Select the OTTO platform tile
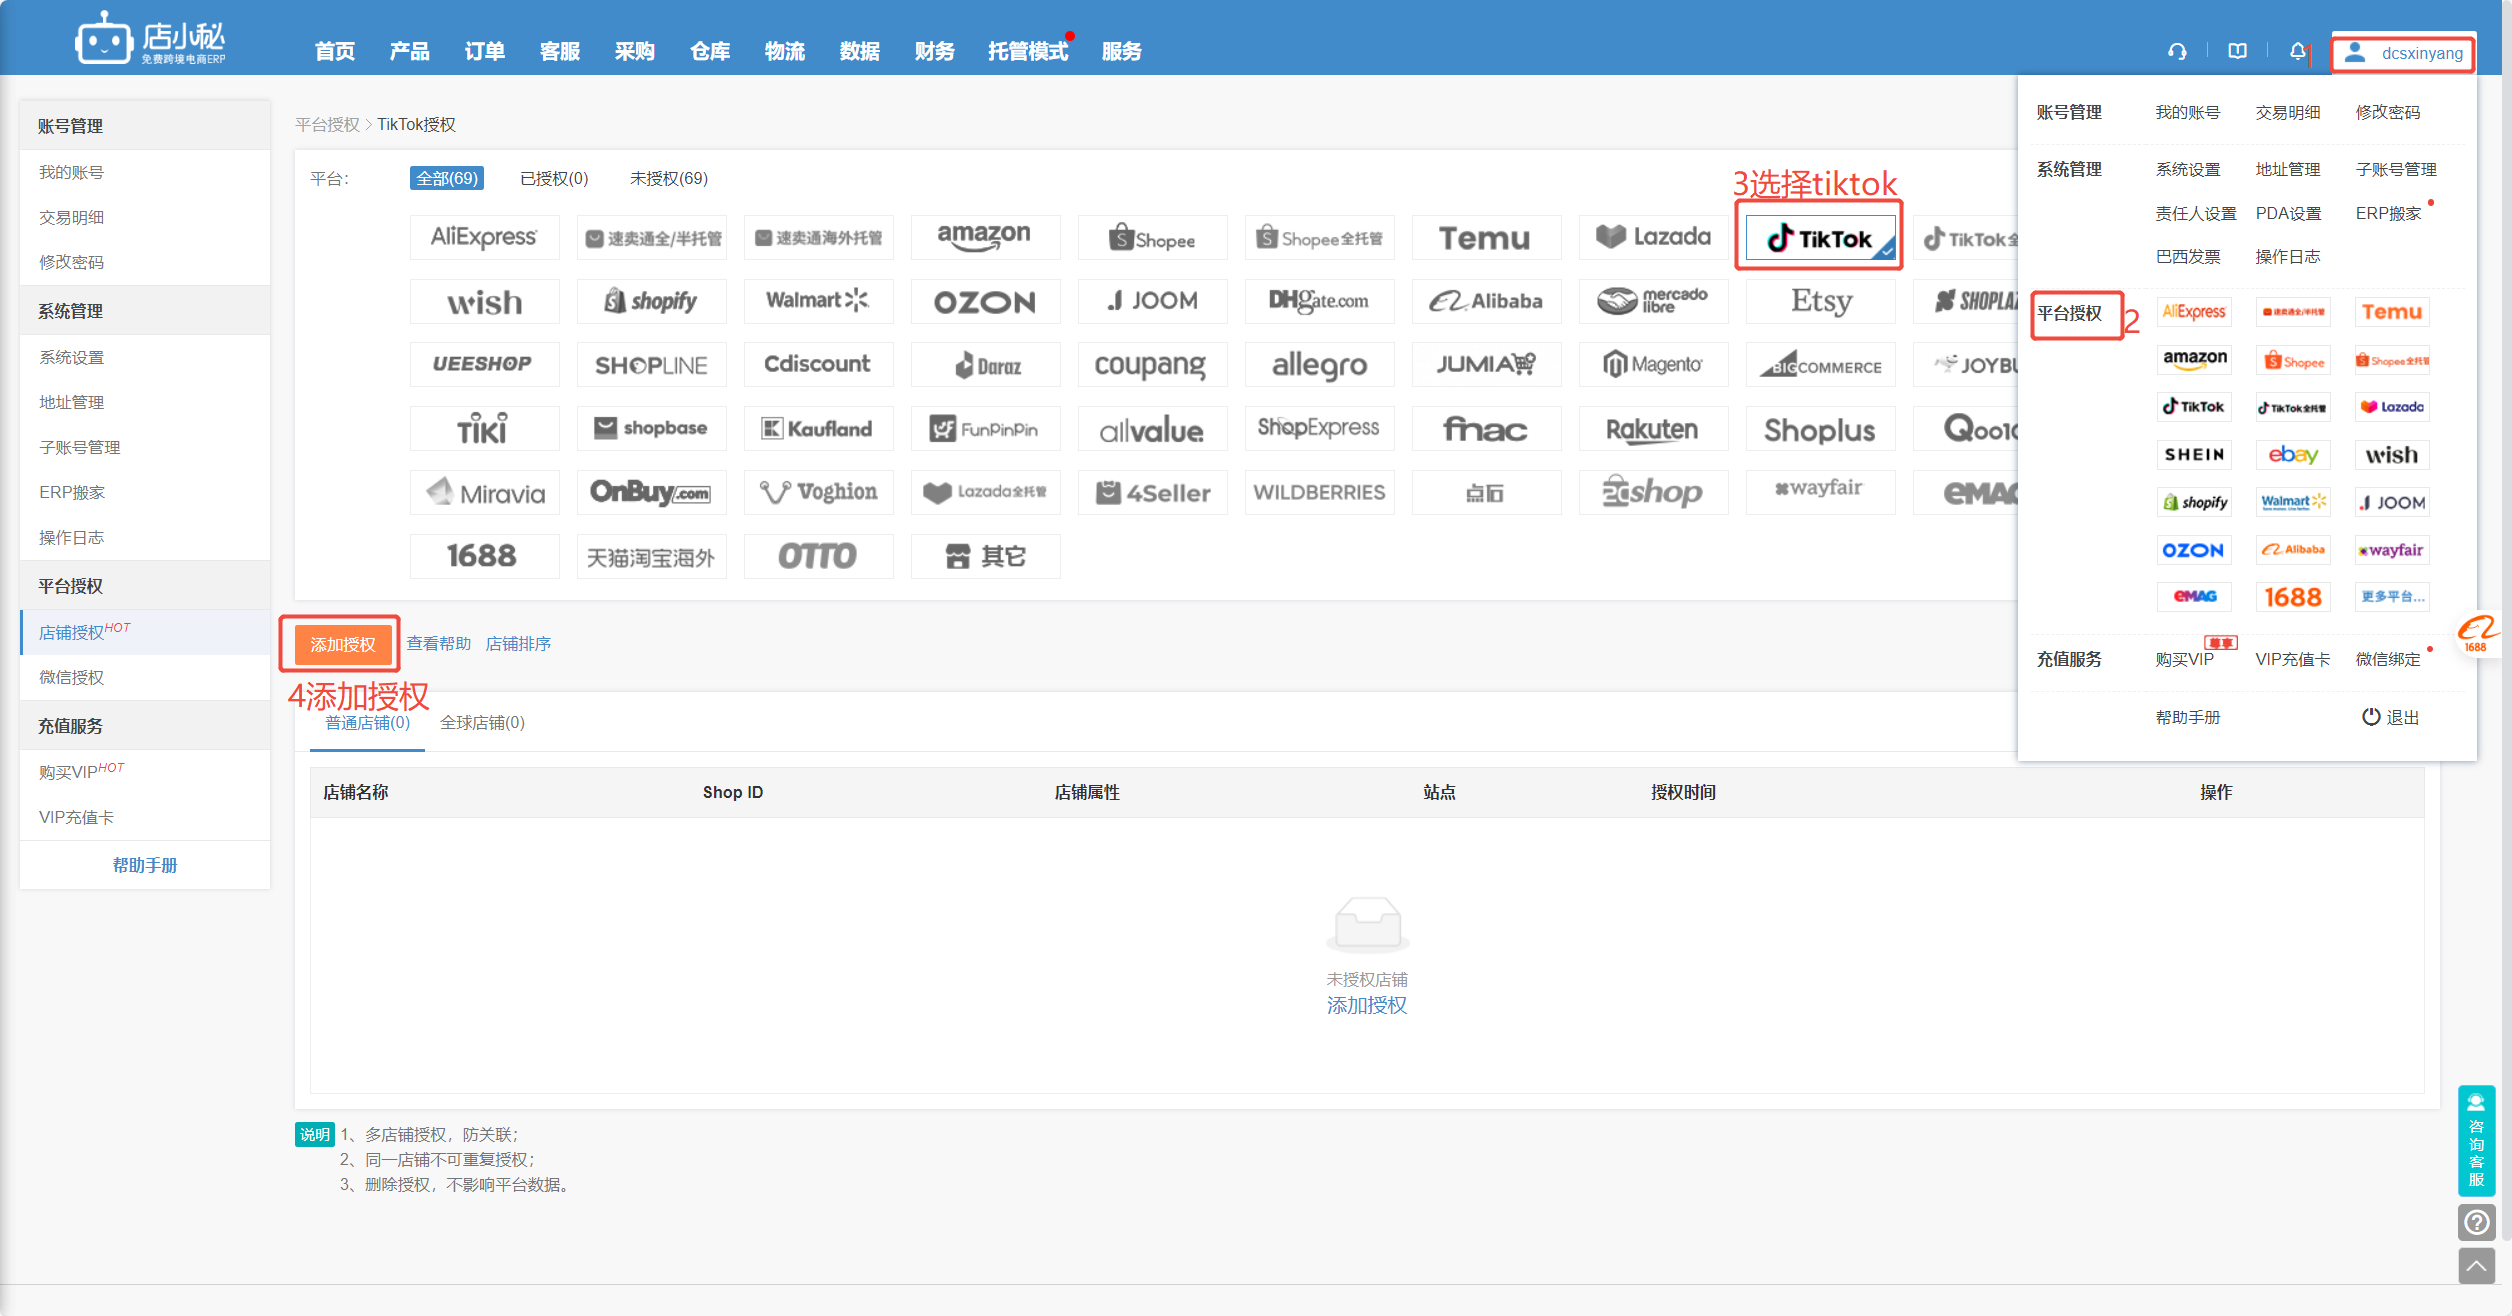 coord(818,556)
